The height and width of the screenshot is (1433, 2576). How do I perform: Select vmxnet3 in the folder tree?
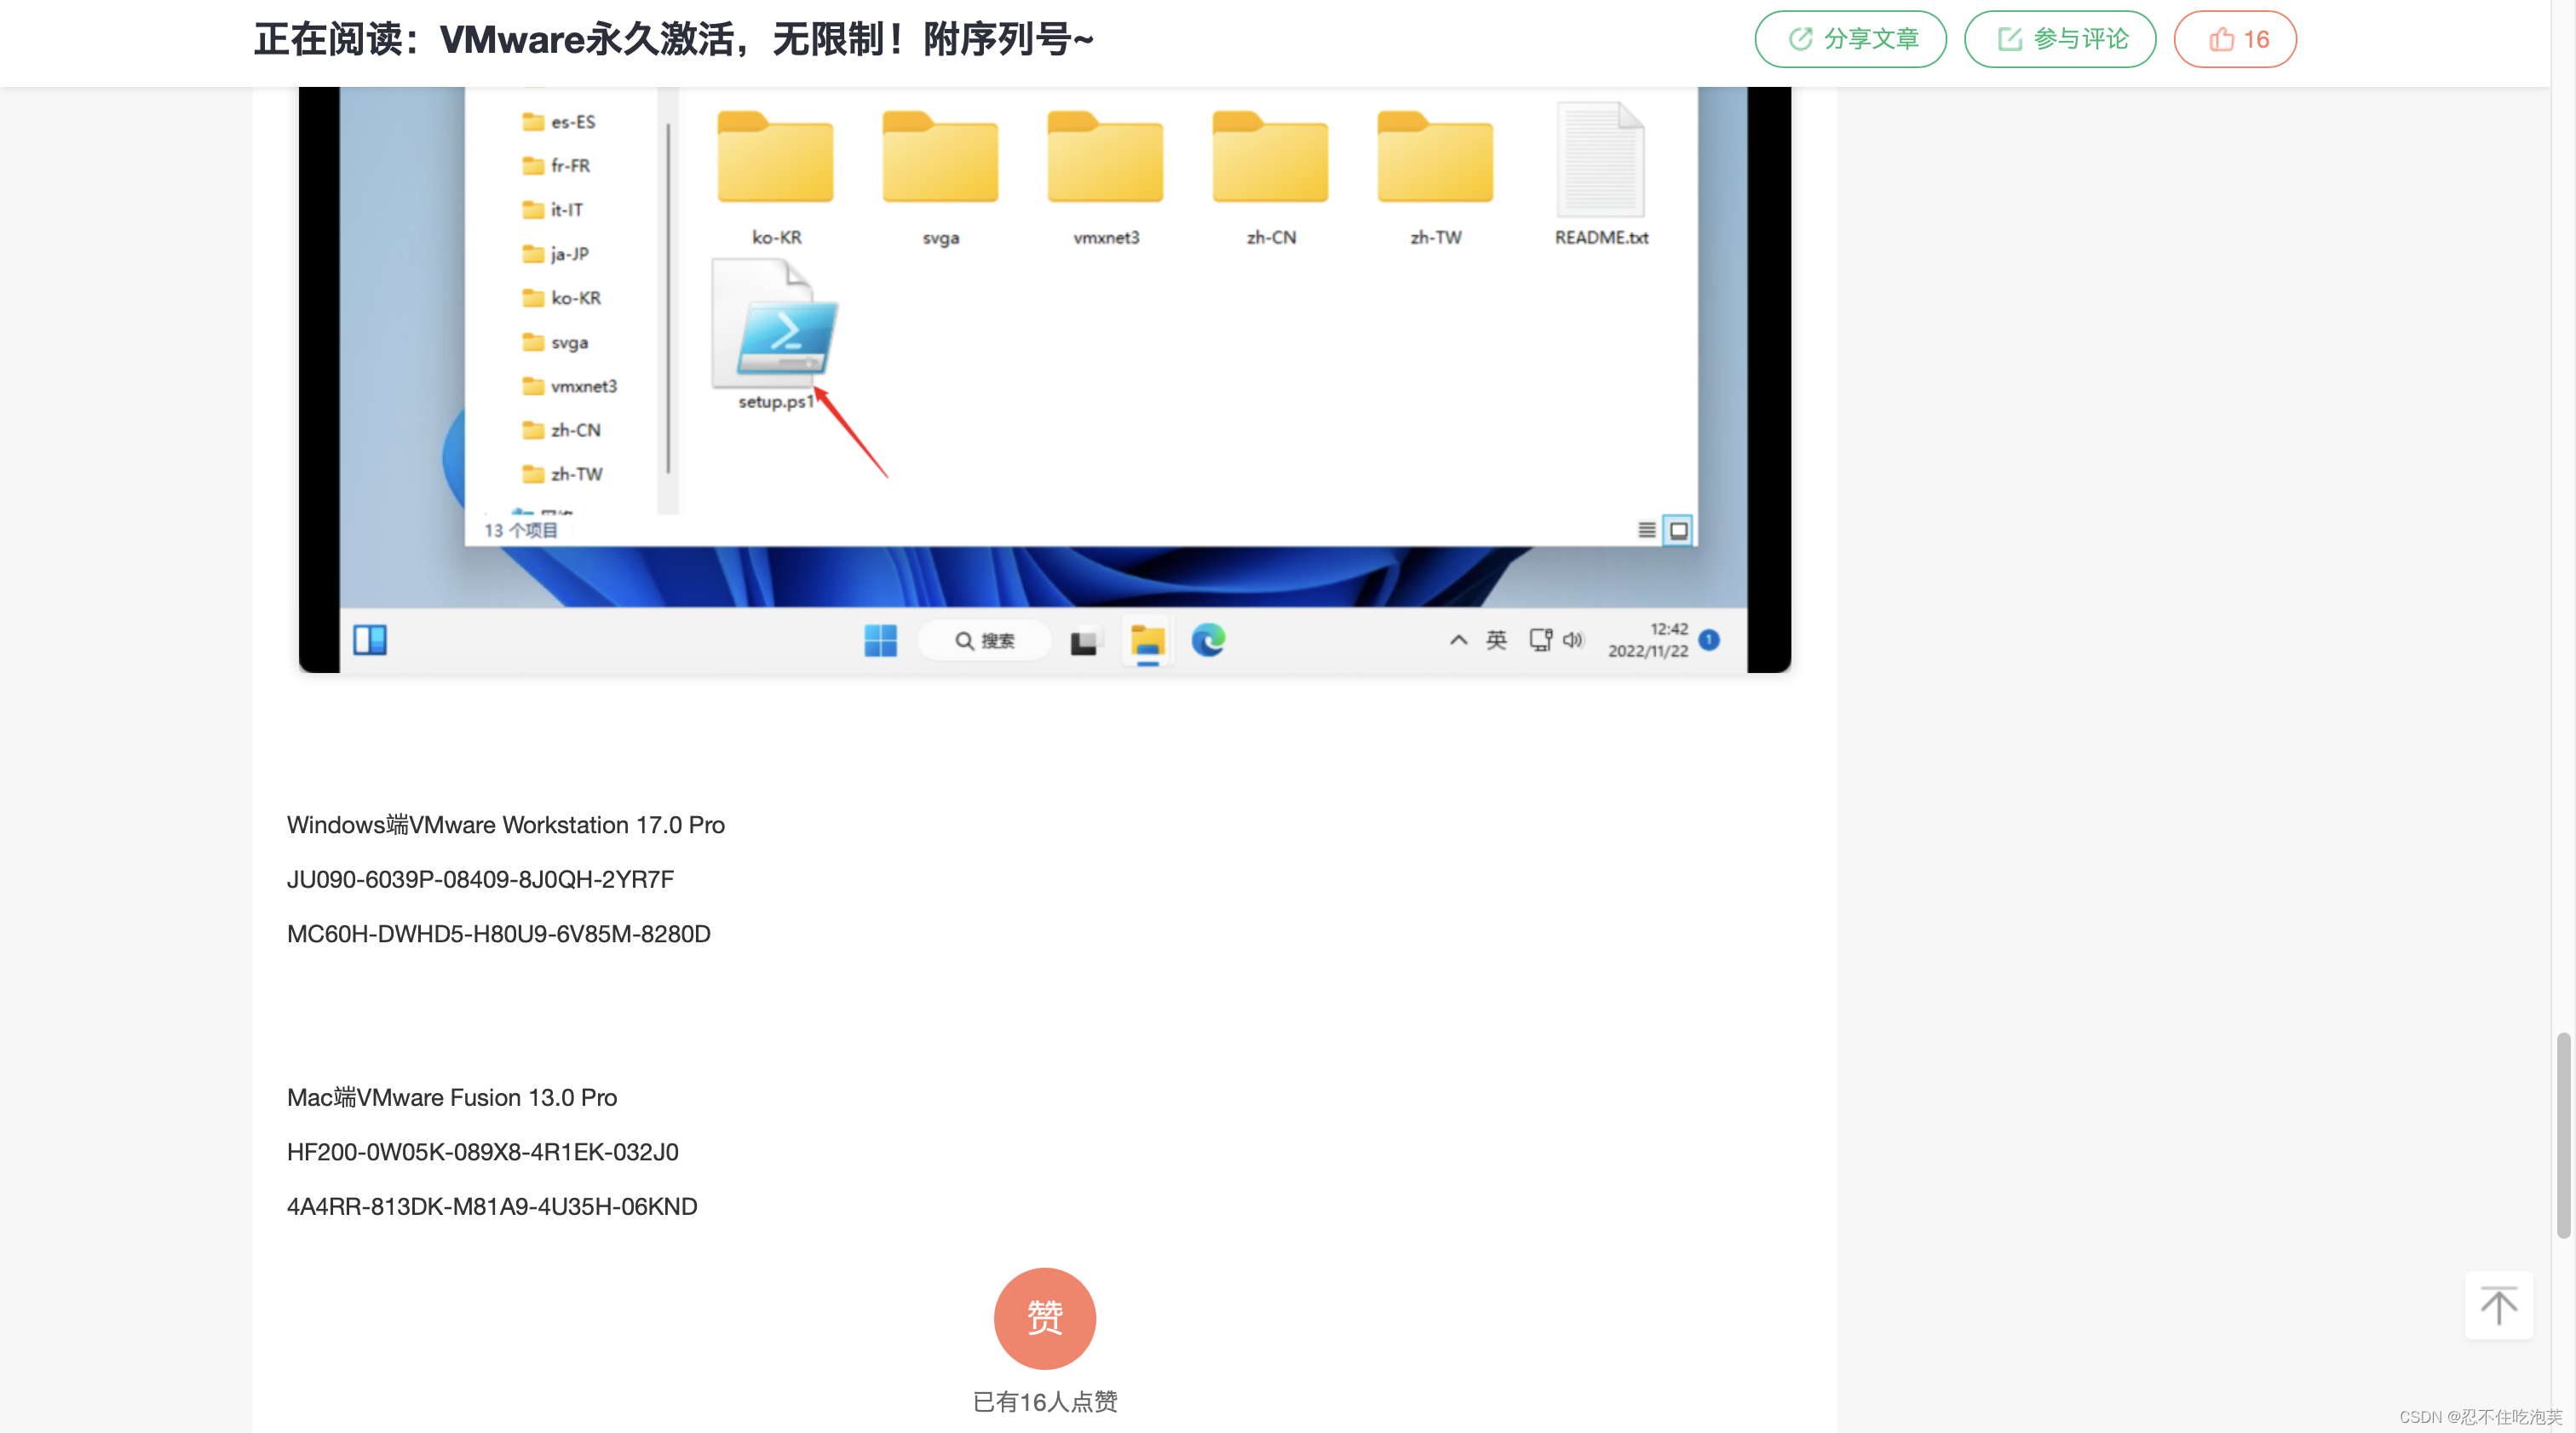(x=570, y=386)
